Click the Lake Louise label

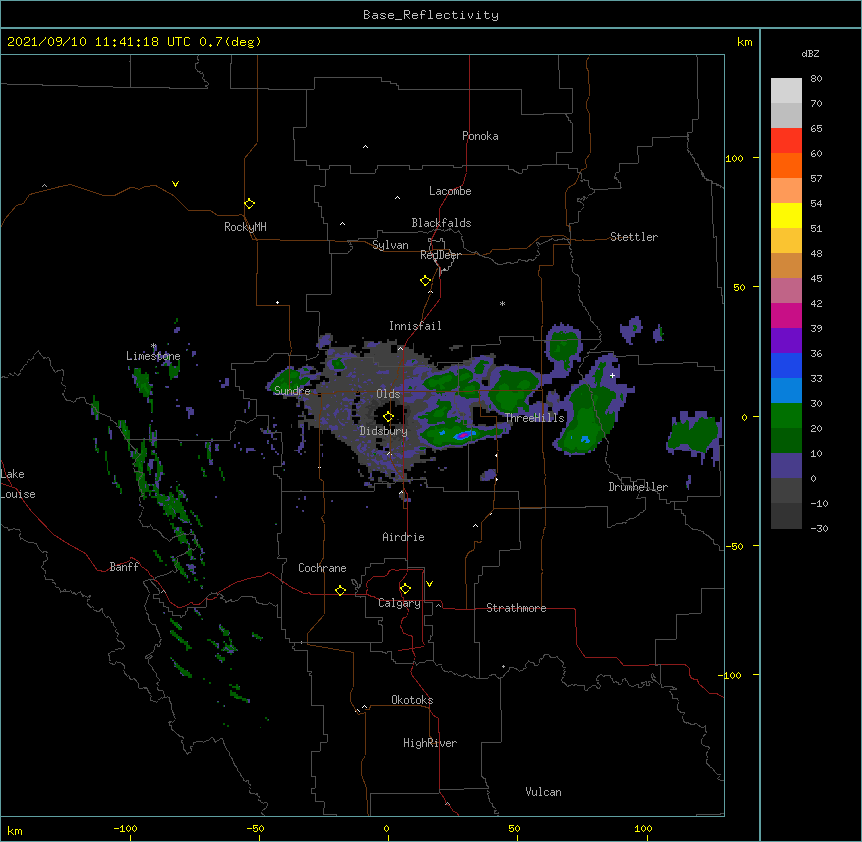tap(18, 484)
